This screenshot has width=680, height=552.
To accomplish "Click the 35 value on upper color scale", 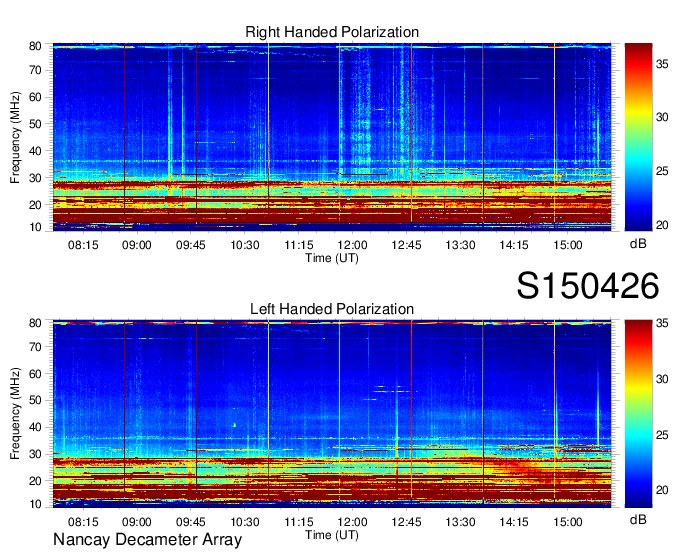I will pos(662,64).
